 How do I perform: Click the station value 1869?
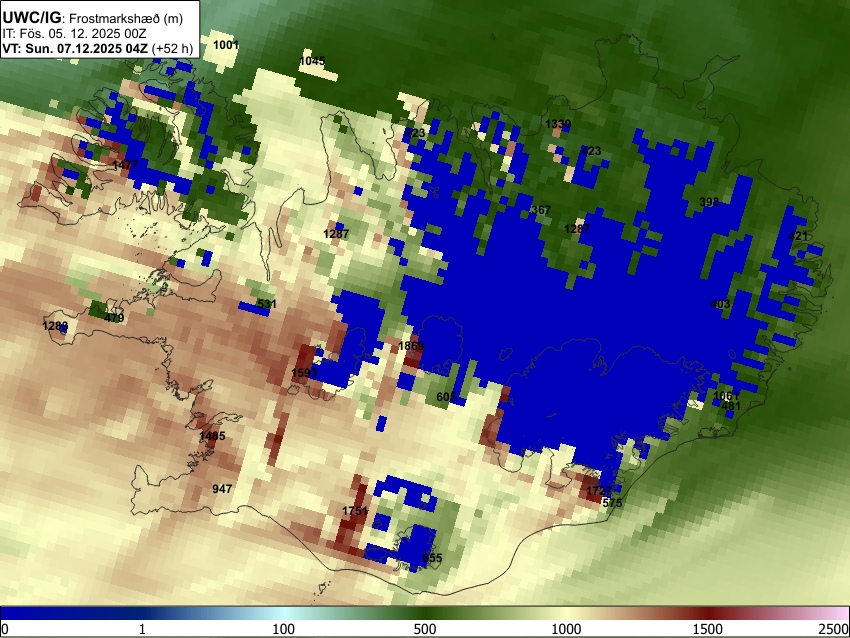(411, 346)
